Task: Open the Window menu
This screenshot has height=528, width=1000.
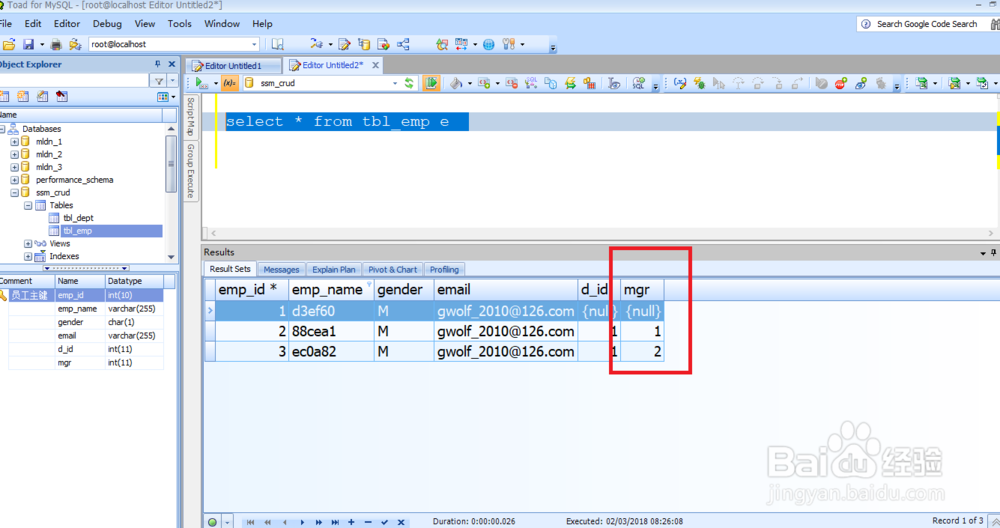Action: coord(222,24)
